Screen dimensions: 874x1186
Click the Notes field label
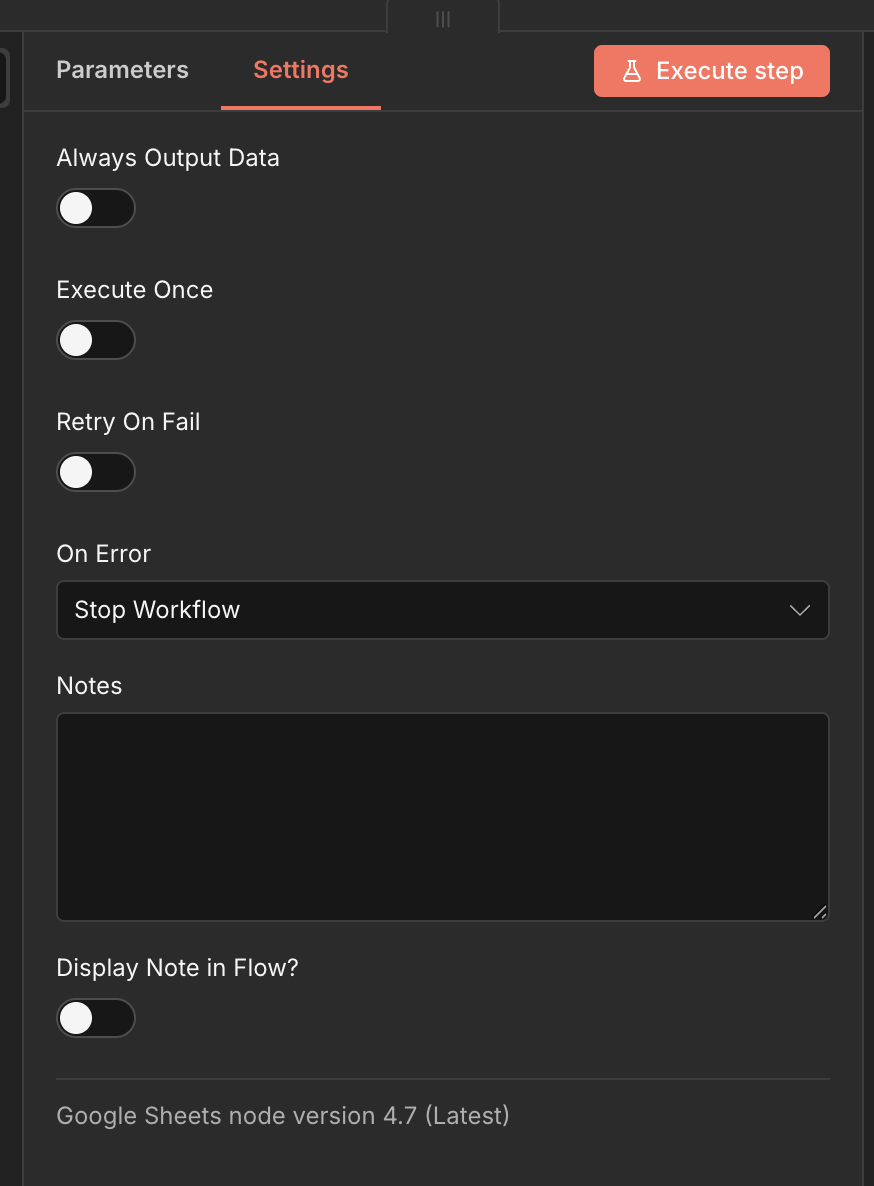89,686
